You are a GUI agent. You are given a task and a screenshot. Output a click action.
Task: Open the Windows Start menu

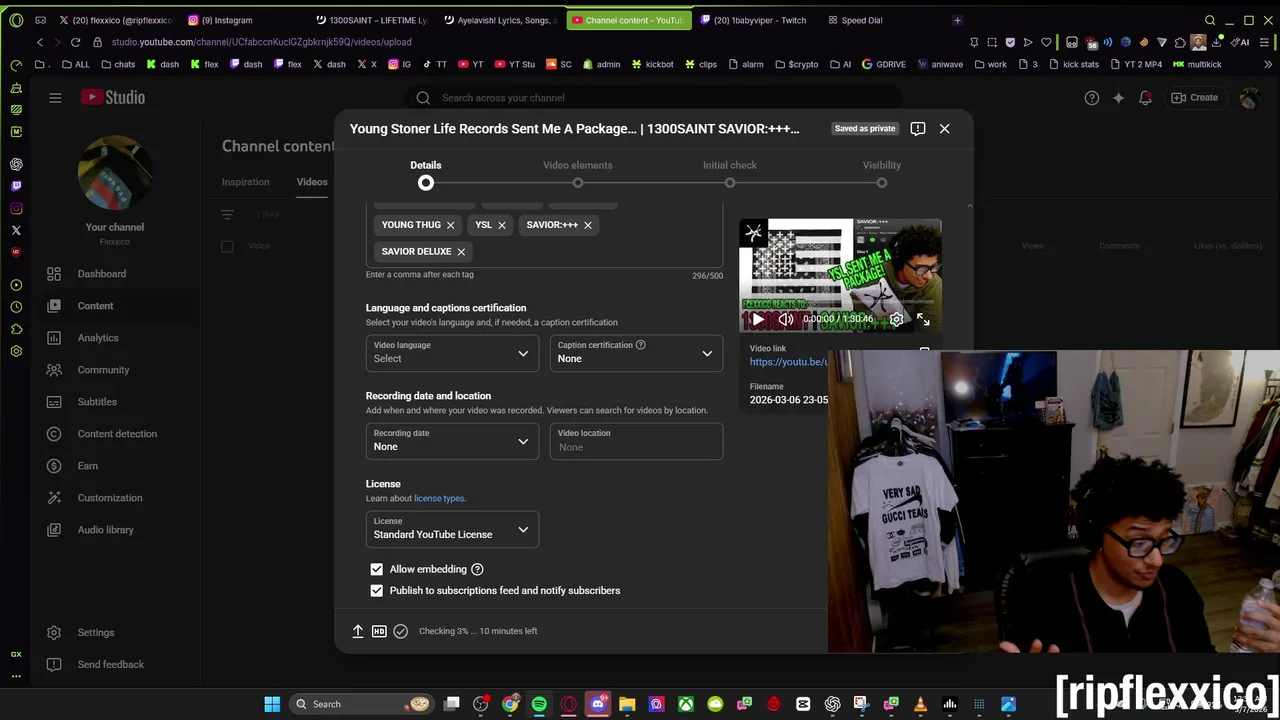coord(272,704)
